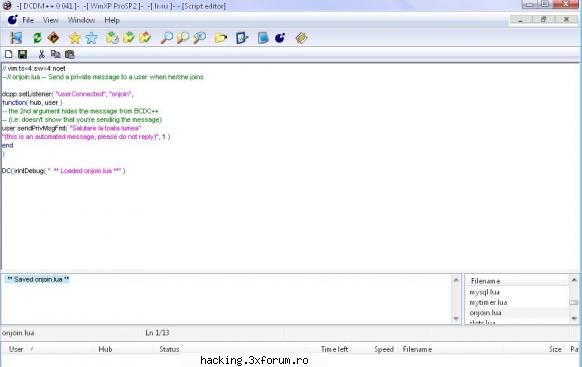Viewport: 582px width, 367px height.
Task: Click the Open File List folder icon
Action: point(220,38)
